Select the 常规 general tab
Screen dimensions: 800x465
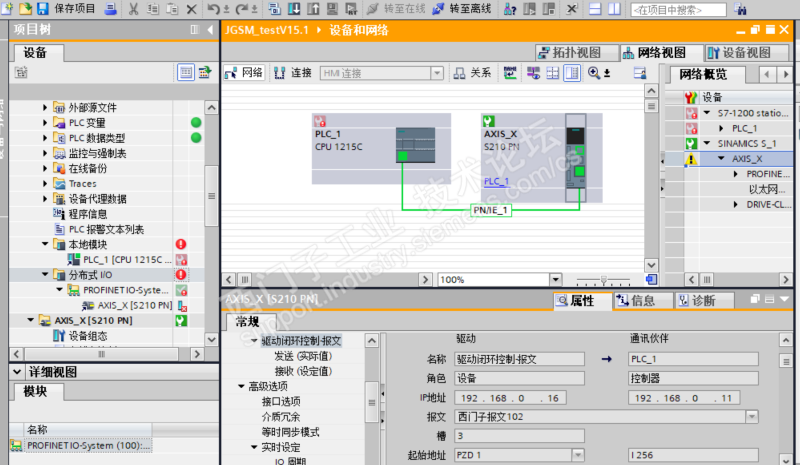coord(247,322)
